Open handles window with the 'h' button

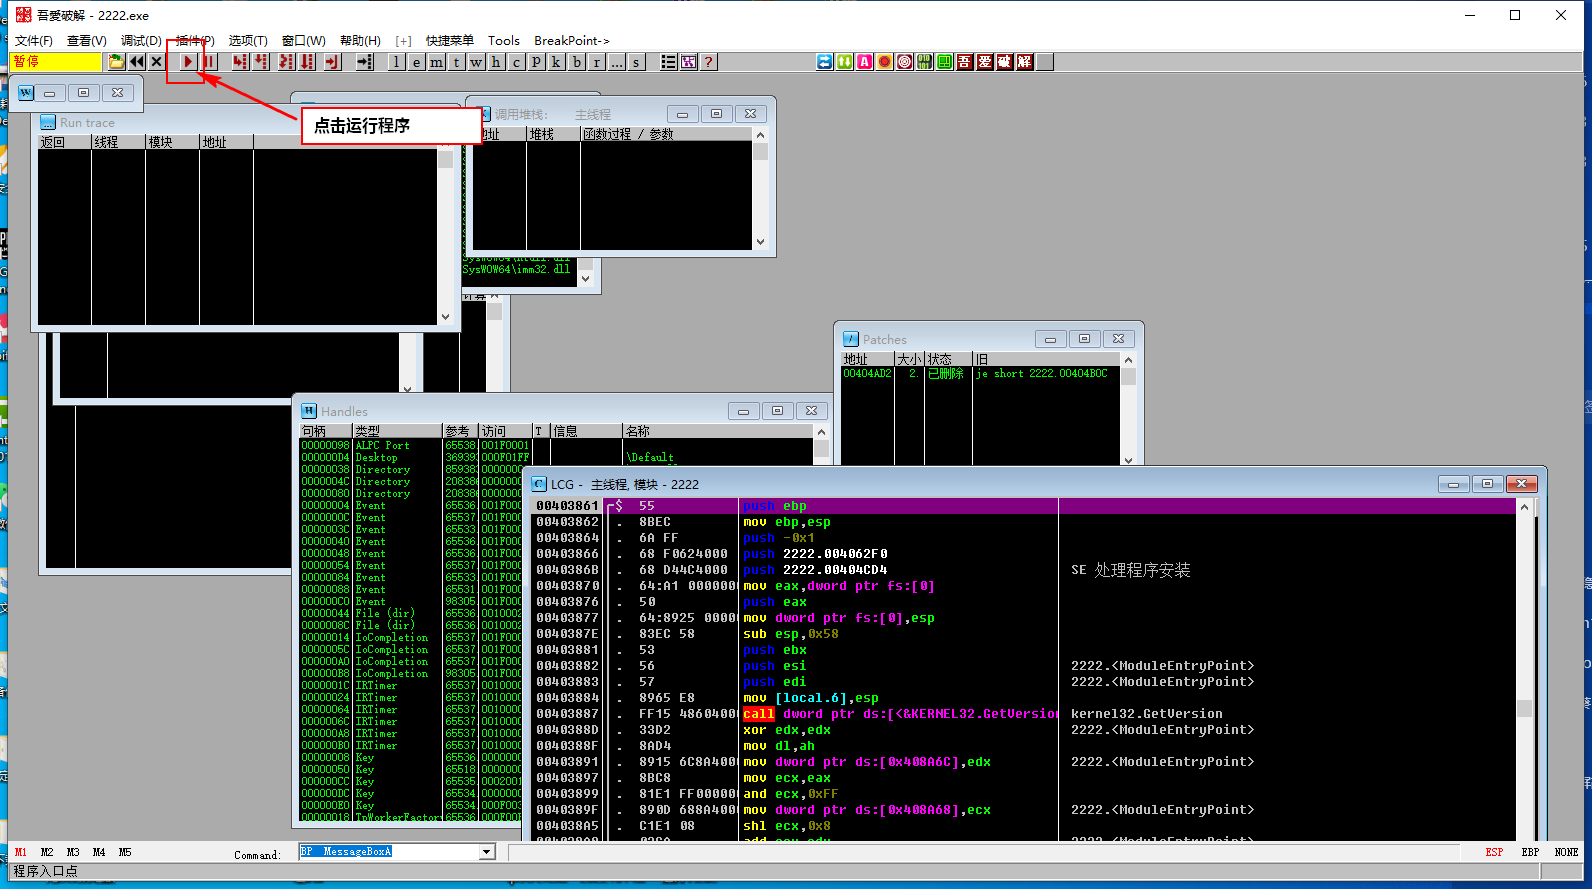tap(497, 62)
